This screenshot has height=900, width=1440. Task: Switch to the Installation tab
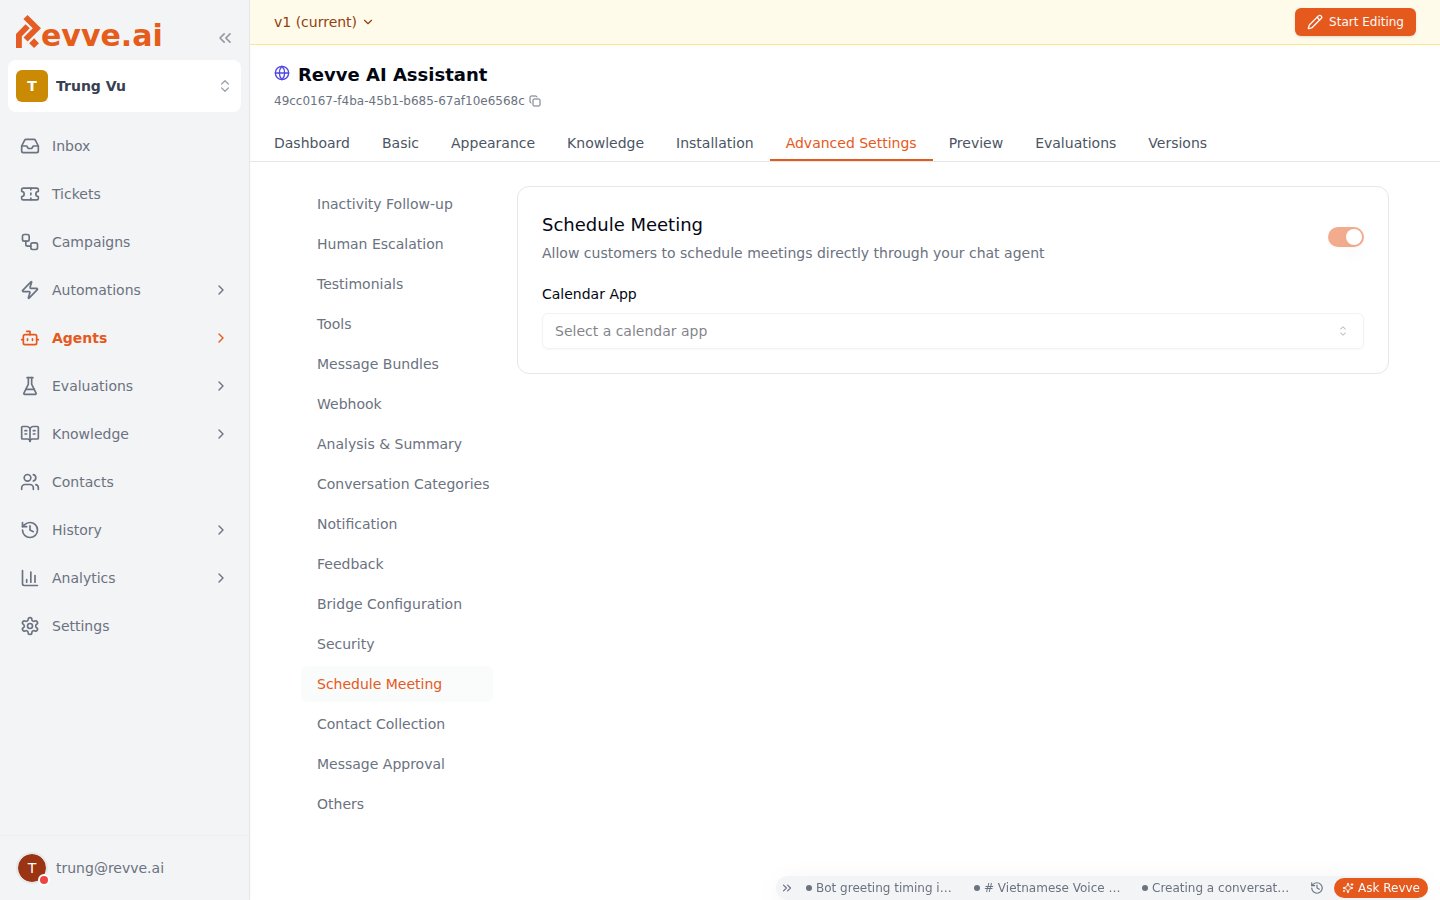coord(715,143)
